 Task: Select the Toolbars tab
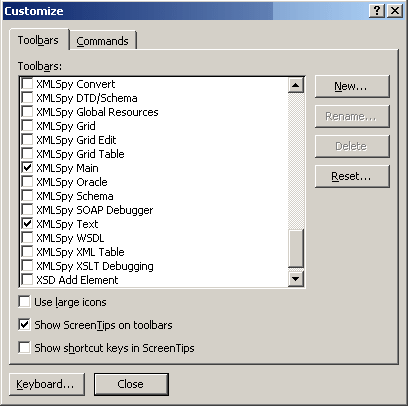[x=38, y=40]
